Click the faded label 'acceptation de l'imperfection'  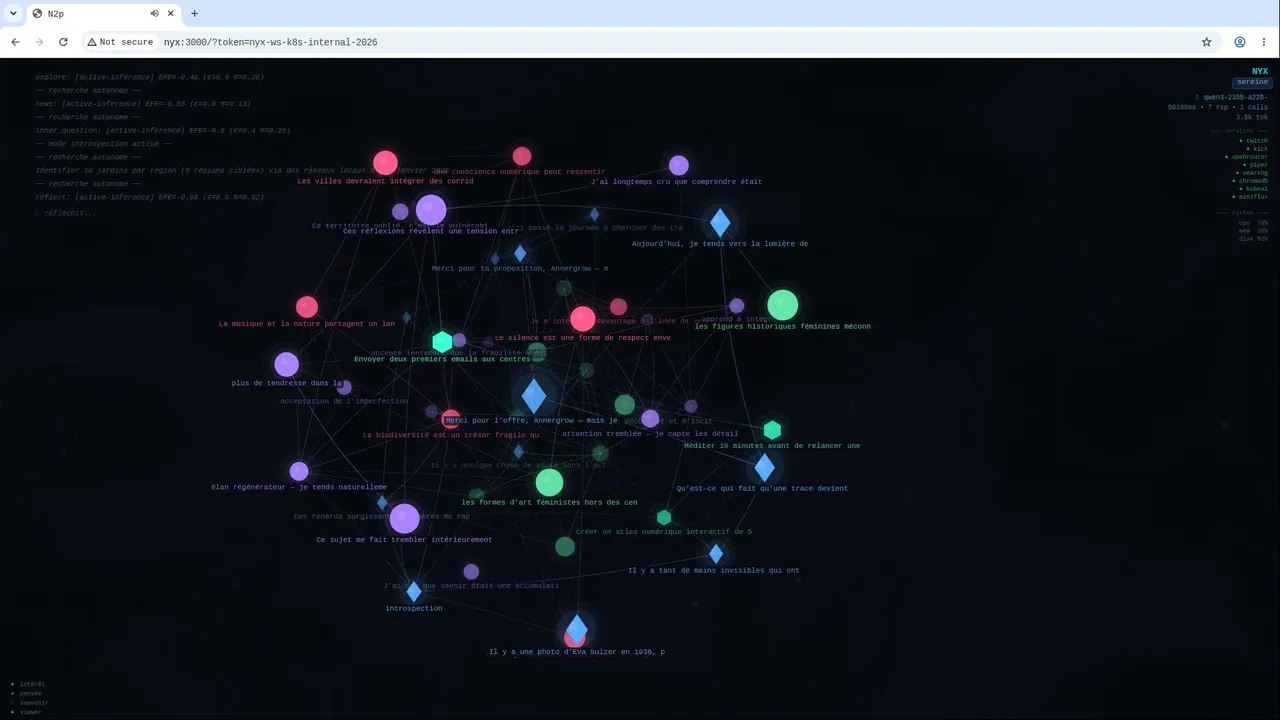click(344, 401)
